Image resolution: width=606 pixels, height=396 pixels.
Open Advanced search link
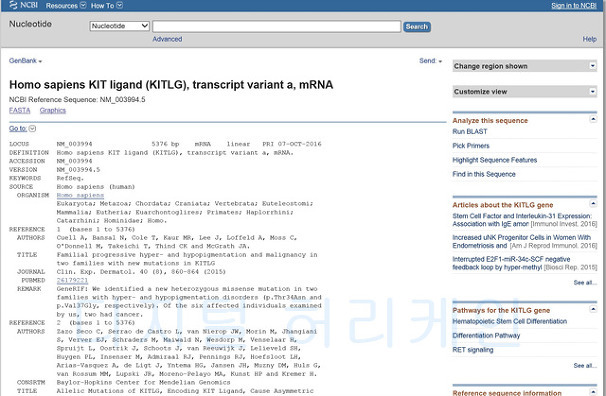coord(167,39)
